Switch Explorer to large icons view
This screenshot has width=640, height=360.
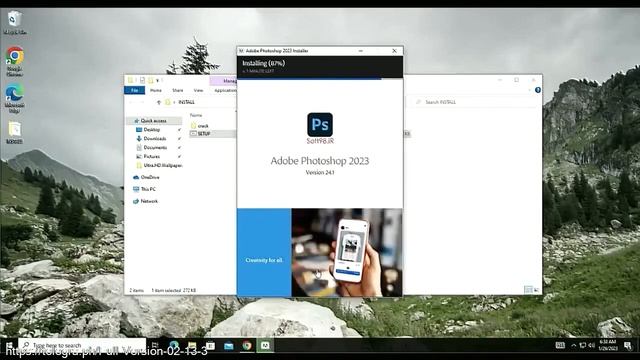pos(536,290)
